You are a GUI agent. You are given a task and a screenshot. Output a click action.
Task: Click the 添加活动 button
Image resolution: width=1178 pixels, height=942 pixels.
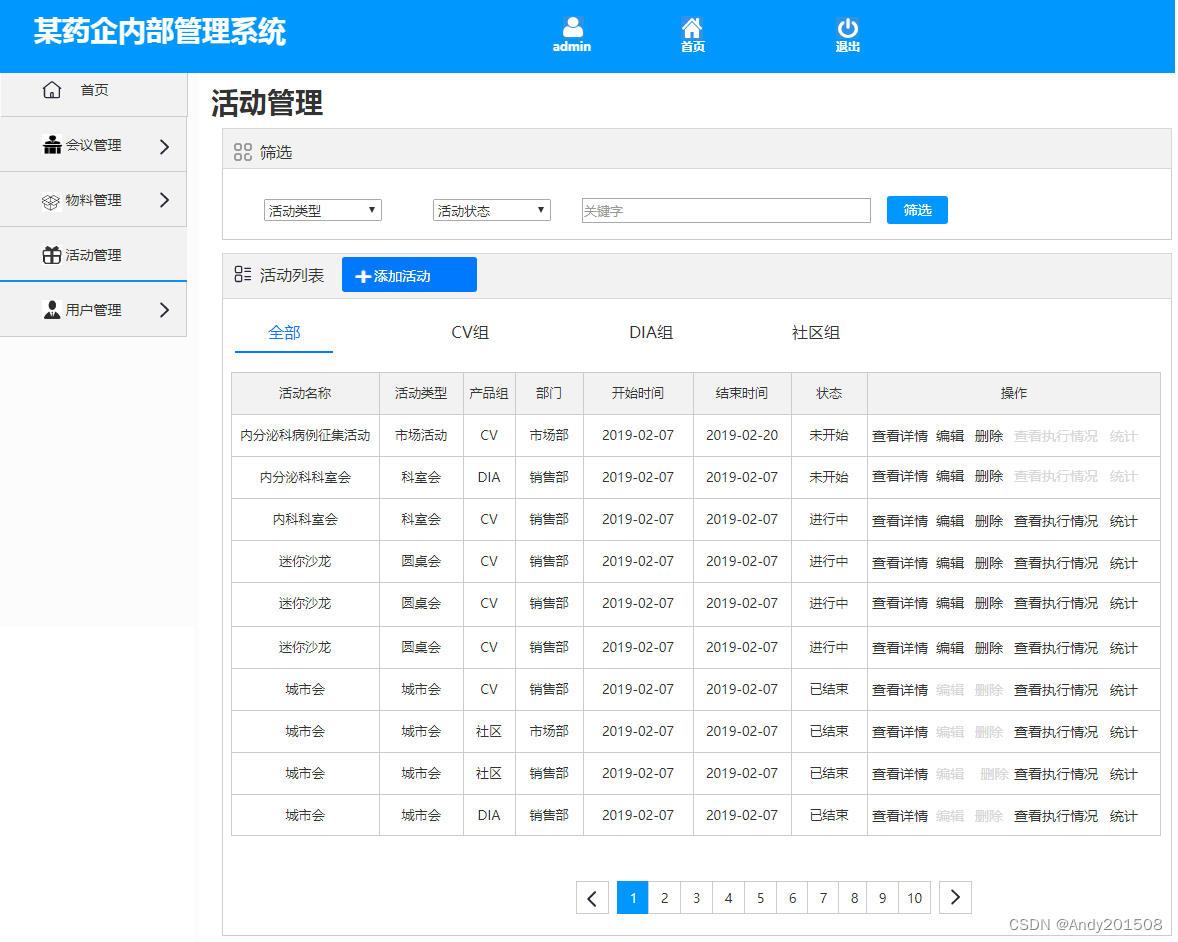point(408,274)
